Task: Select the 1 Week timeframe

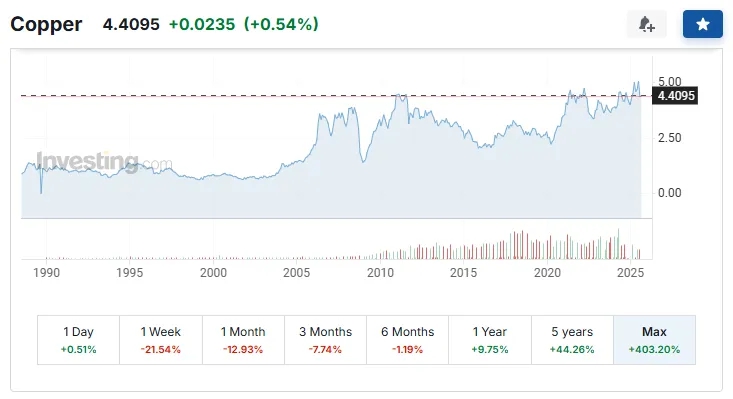Action: (x=161, y=340)
